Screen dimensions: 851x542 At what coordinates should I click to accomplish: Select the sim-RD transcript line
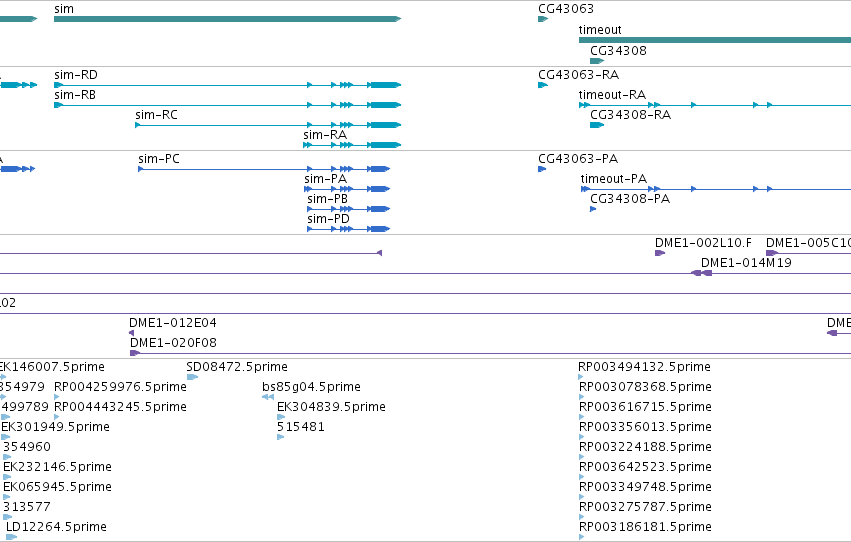pos(227,85)
